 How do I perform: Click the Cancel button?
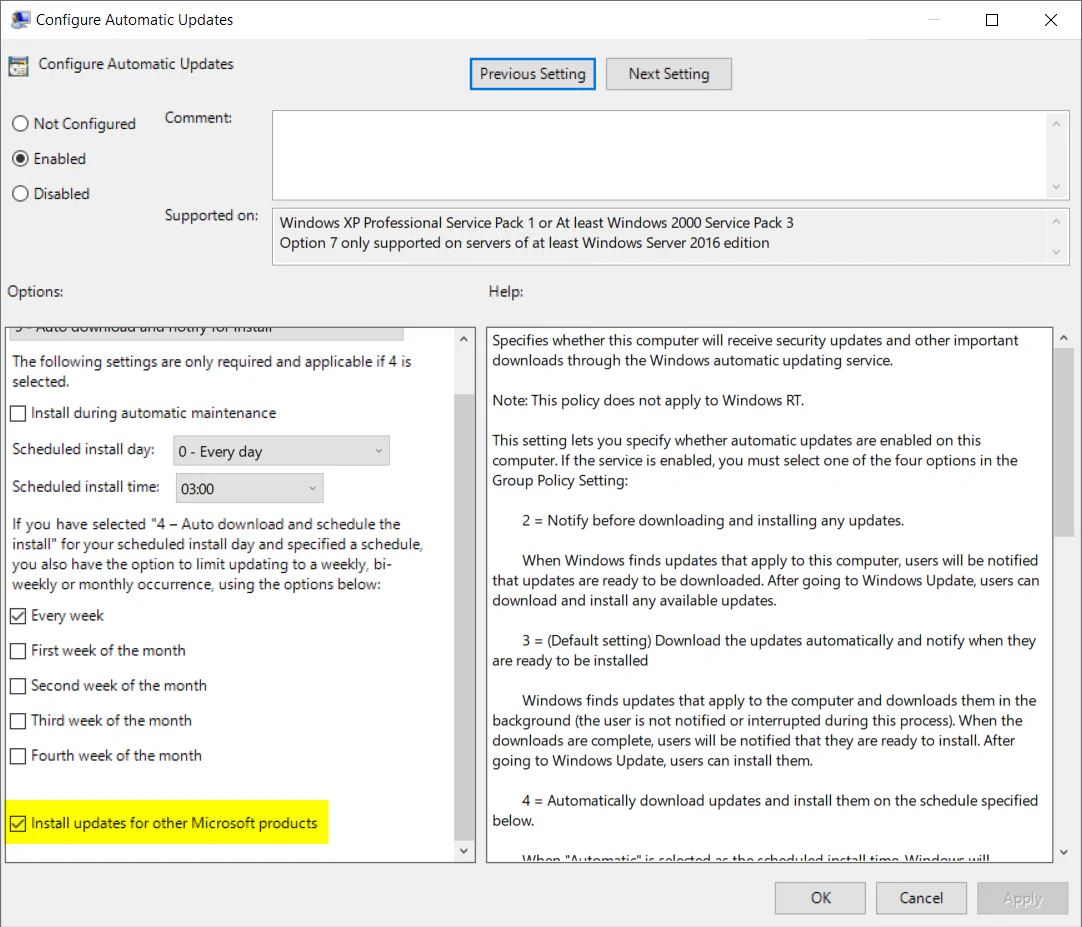pyautogui.click(x=921, y=898)
